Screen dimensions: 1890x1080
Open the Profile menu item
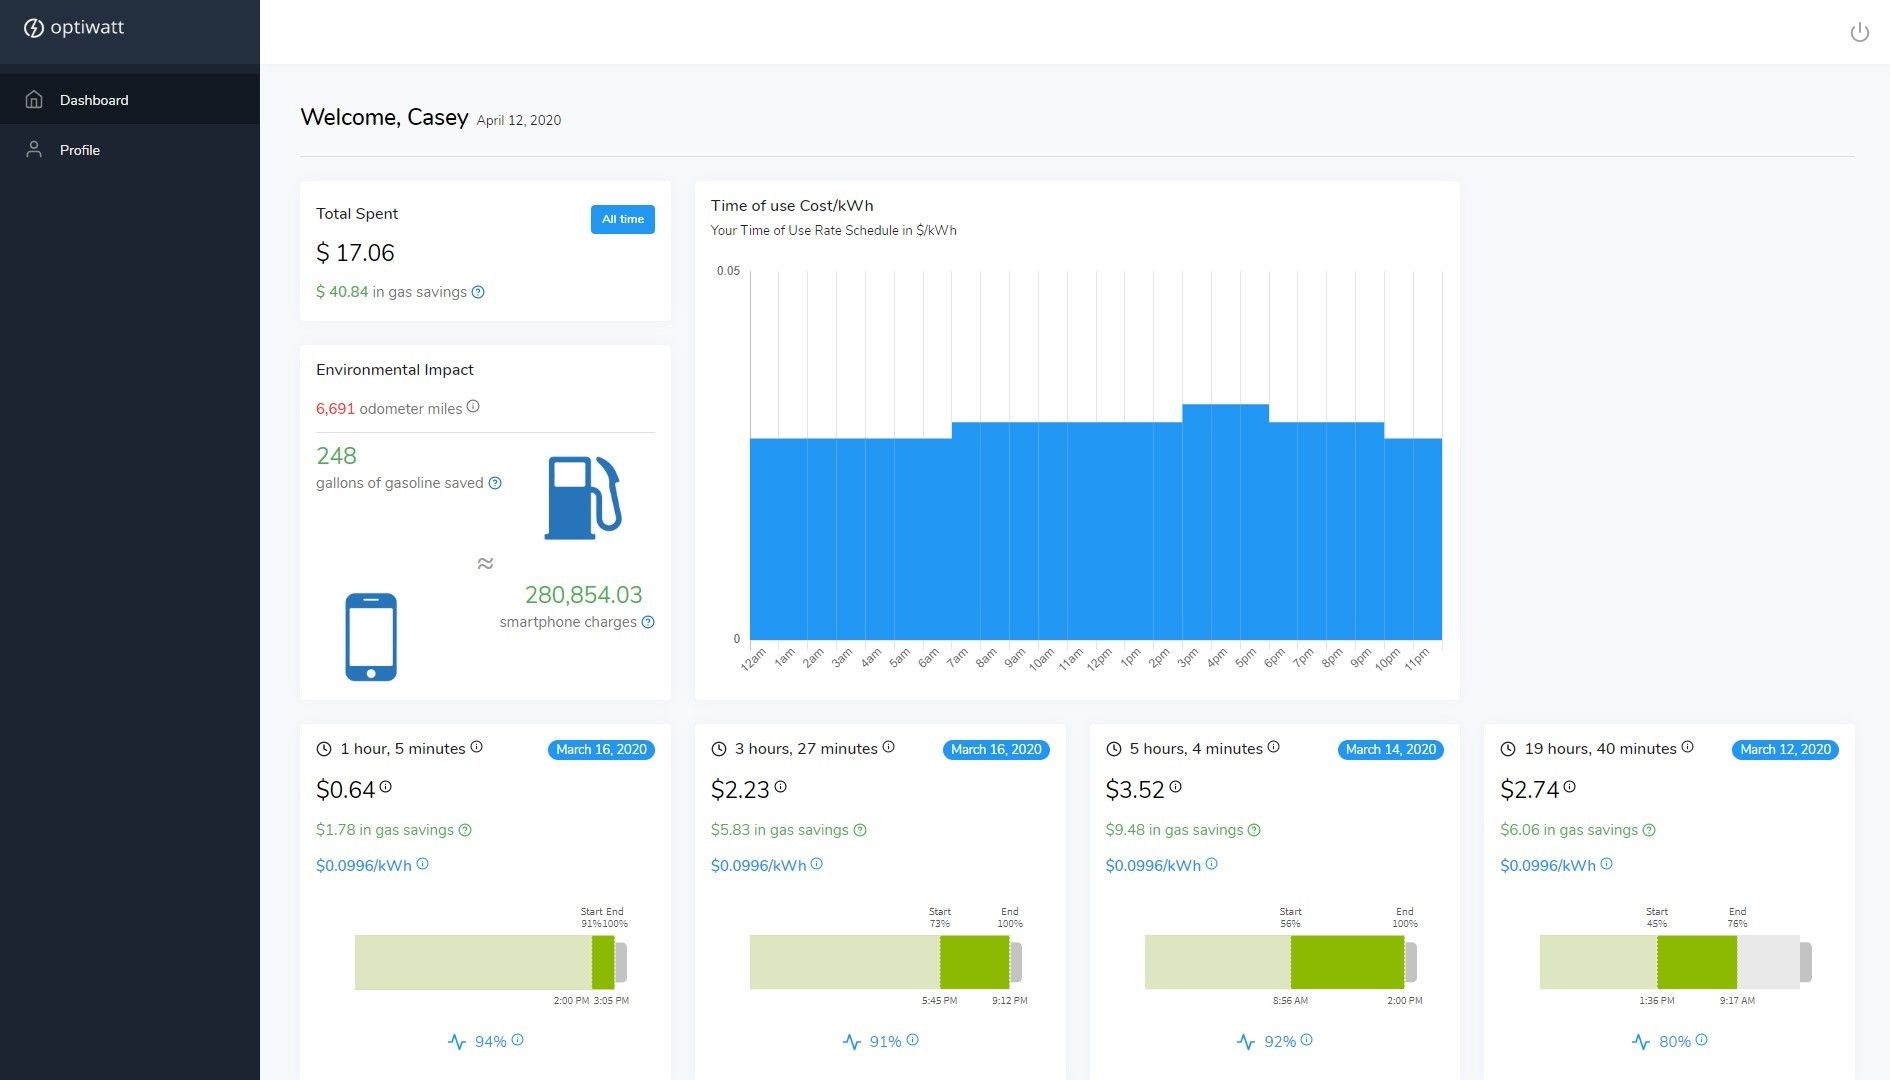click(80, 150)
